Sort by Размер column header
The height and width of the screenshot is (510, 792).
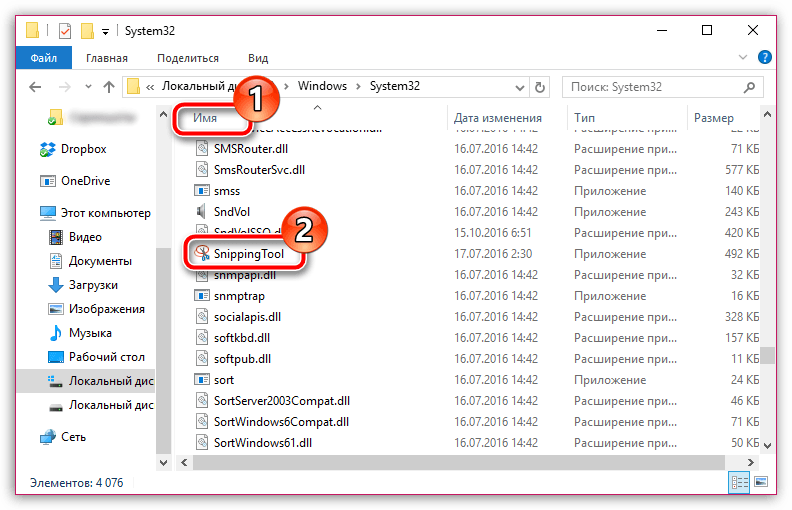[714, 118]
